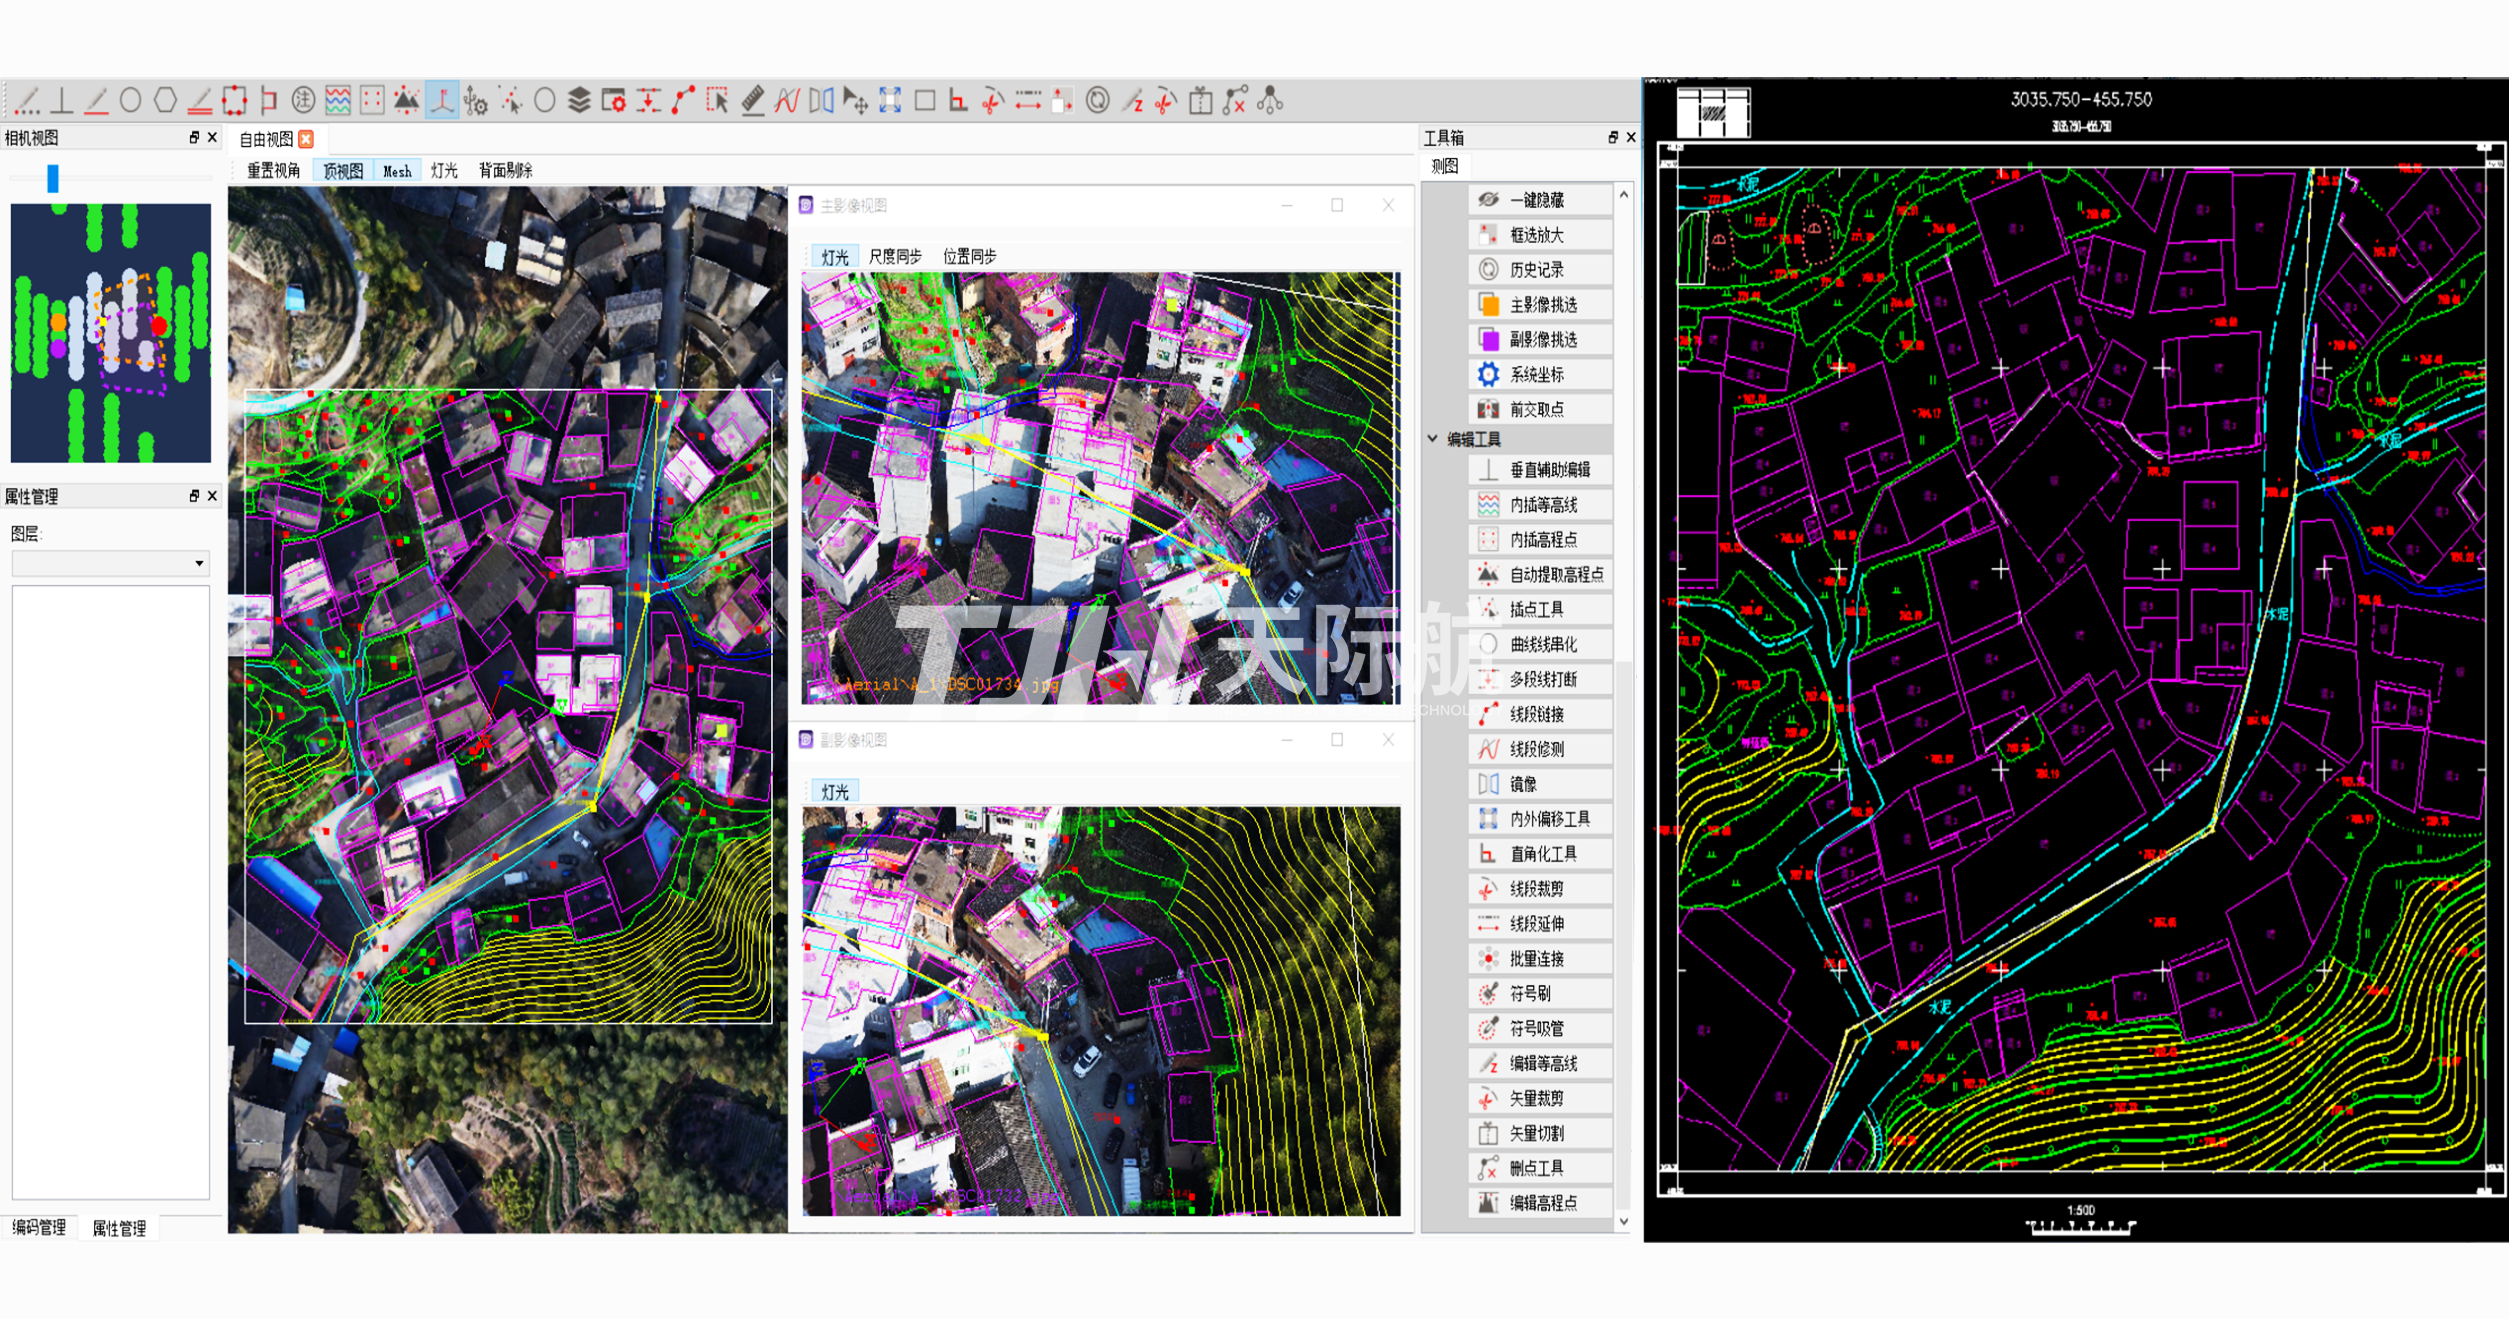Toggle 灯光 in main image view

(834, 257)
